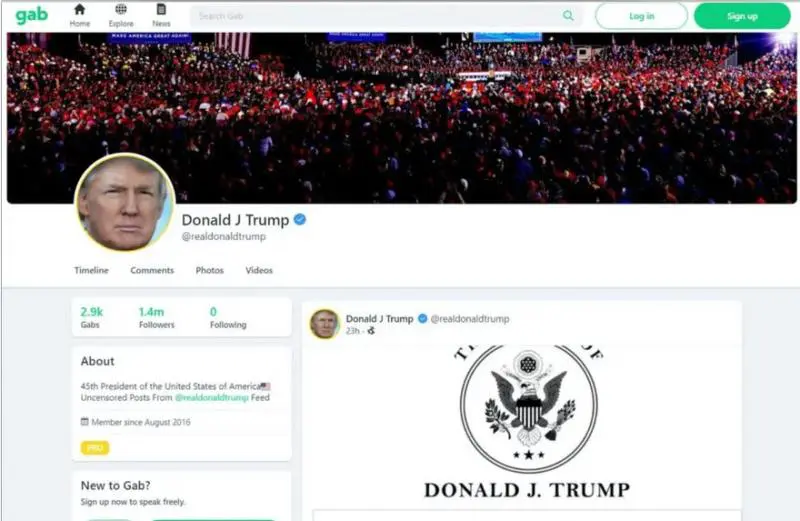Open the Home icon in navigation

tap(80, 10)
